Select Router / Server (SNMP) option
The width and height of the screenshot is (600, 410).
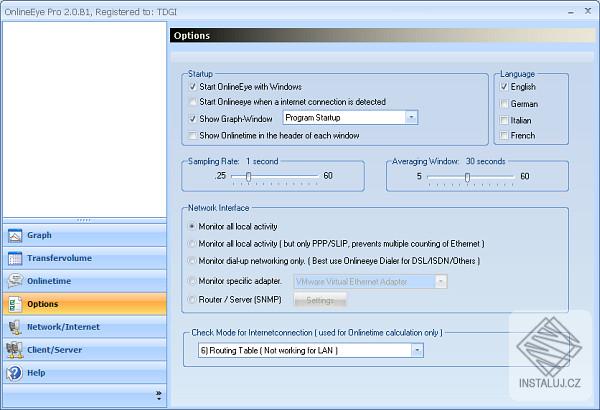[192, 300]
